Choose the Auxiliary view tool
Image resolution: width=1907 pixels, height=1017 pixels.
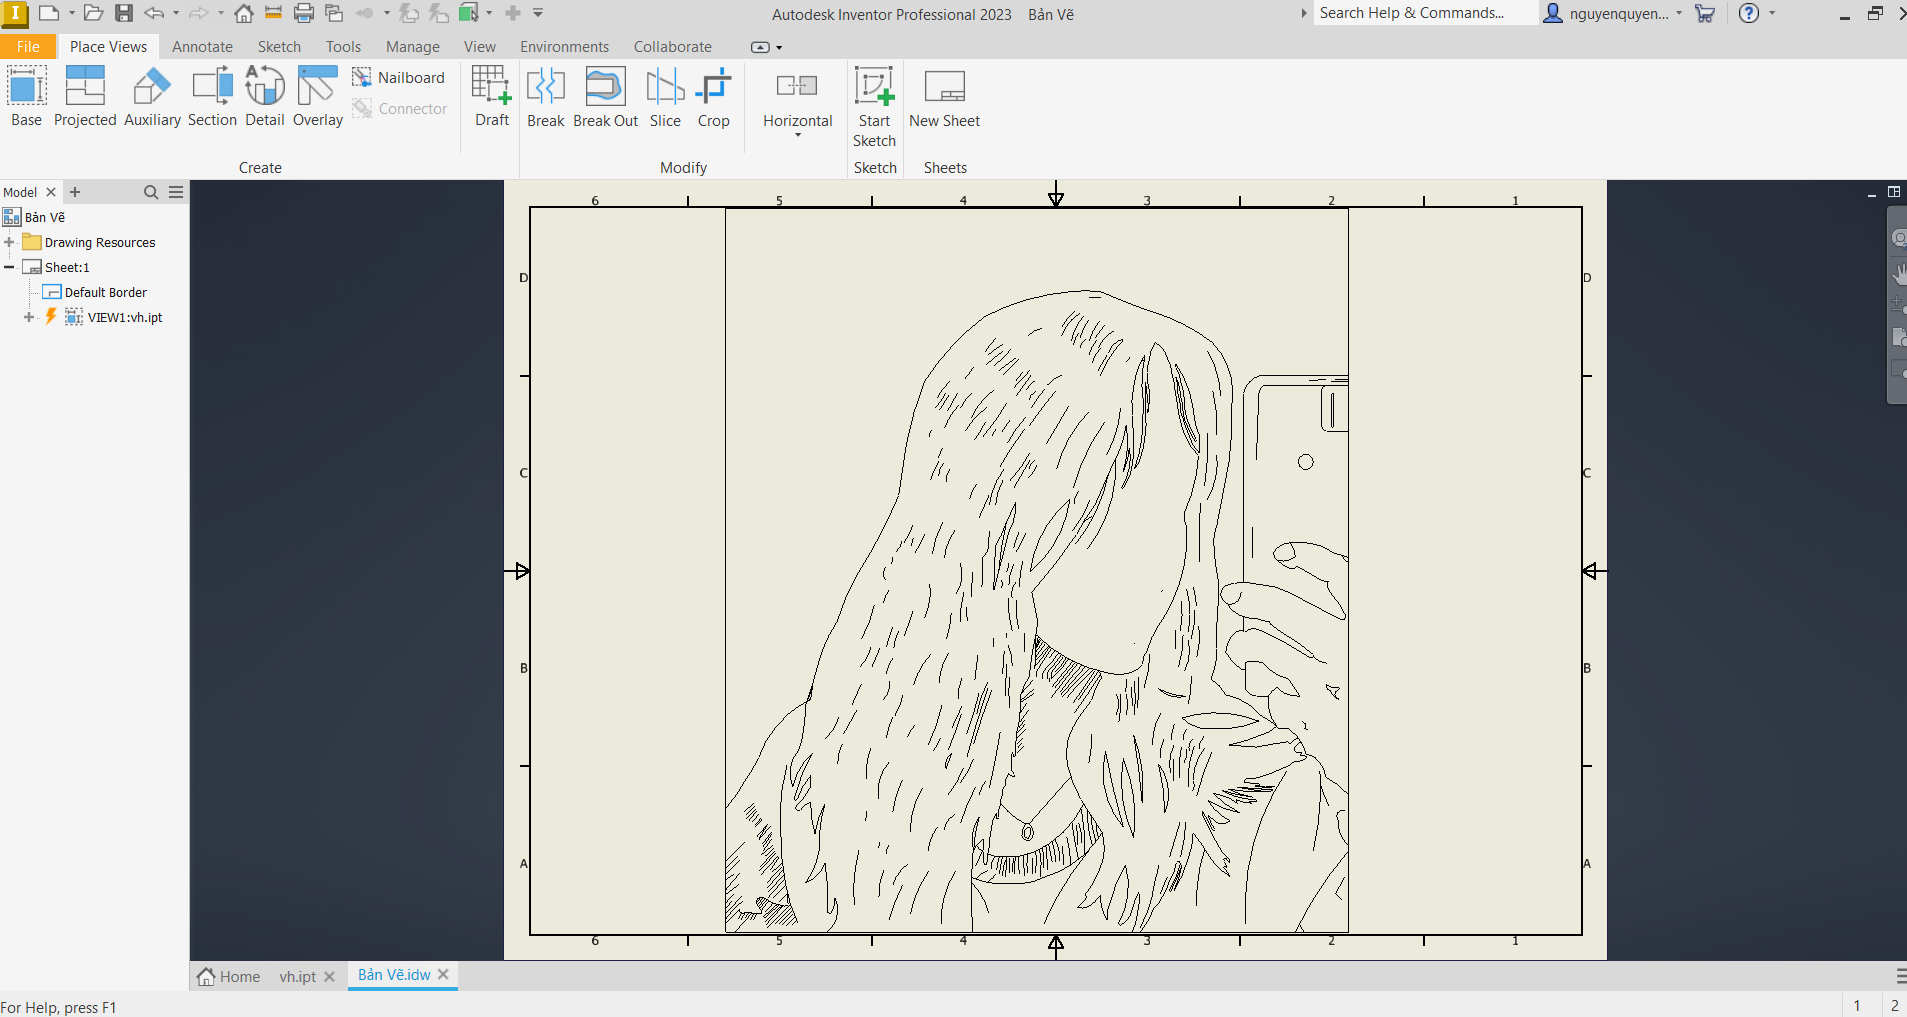pos(152,97)
